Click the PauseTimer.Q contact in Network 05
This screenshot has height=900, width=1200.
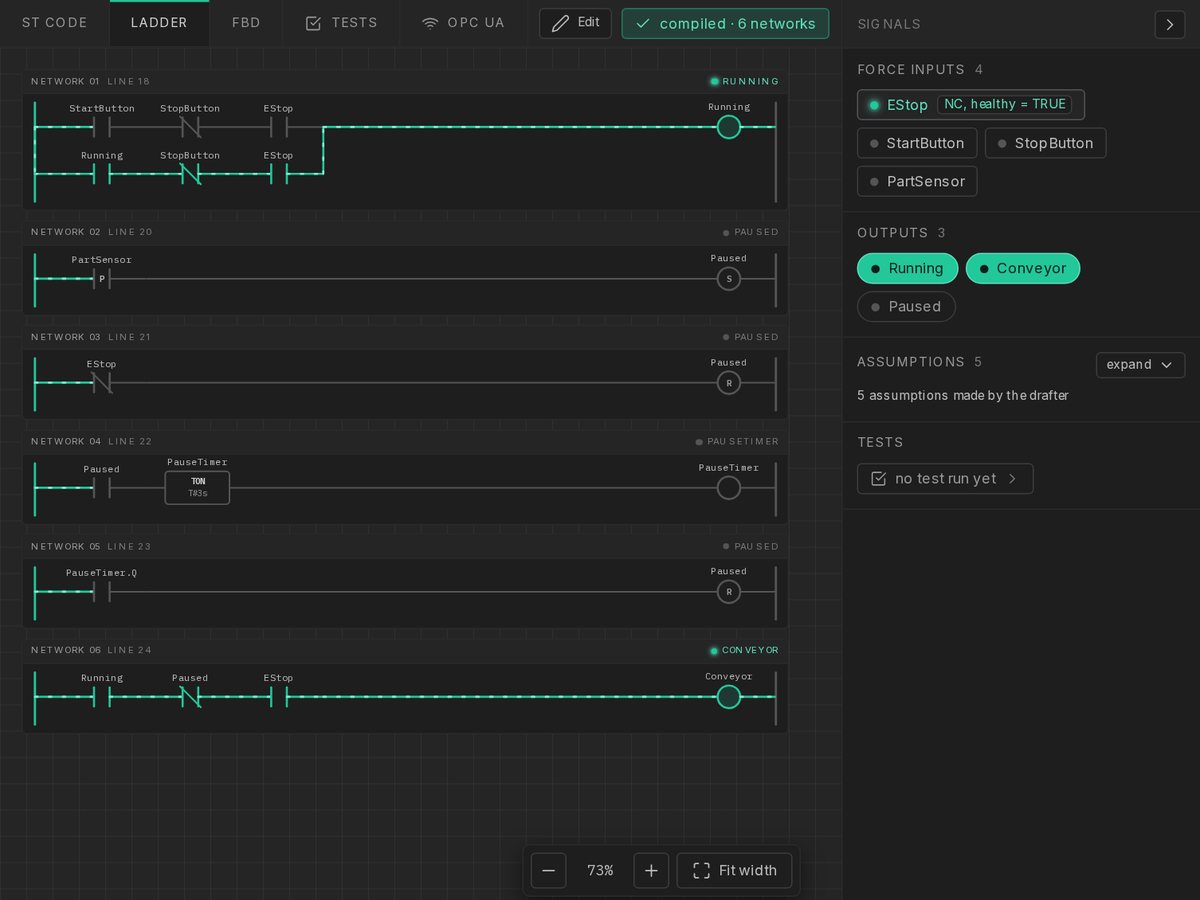pos(101,592)
